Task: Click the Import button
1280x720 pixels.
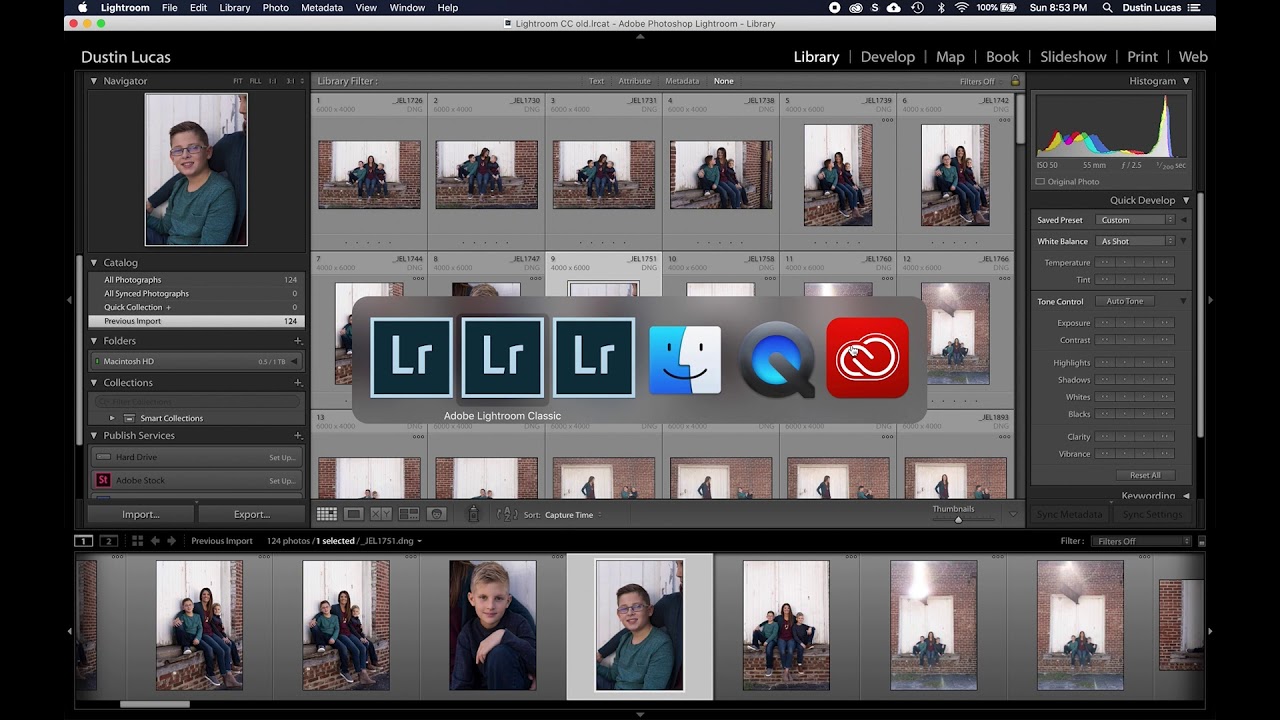Action: click(x=141, y=514)
